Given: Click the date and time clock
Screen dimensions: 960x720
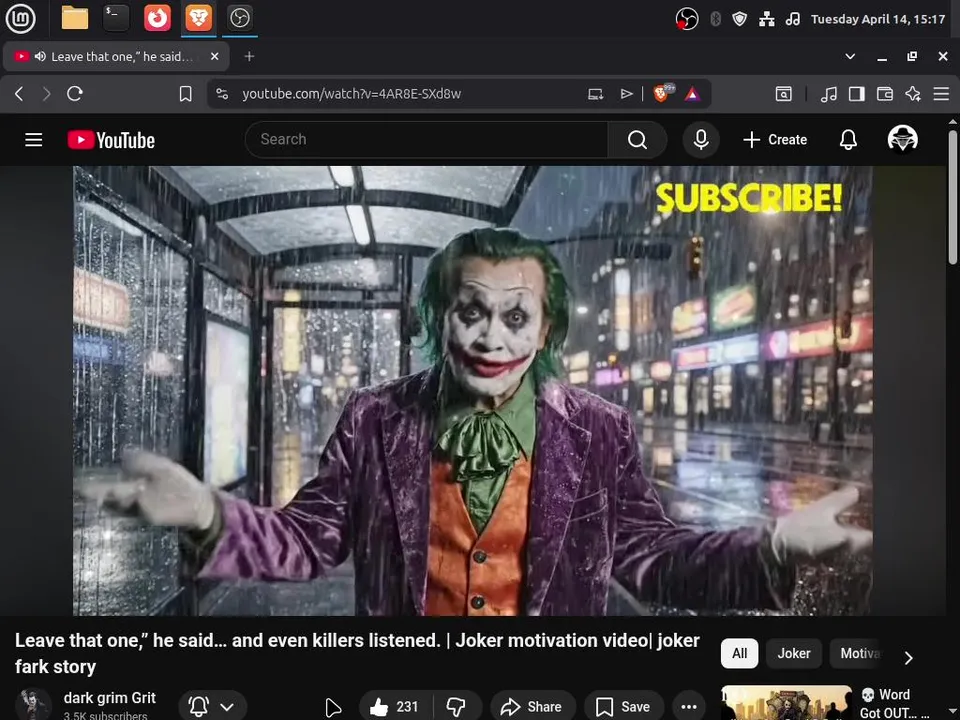Looking at the screenshot, I should (878, 20).
